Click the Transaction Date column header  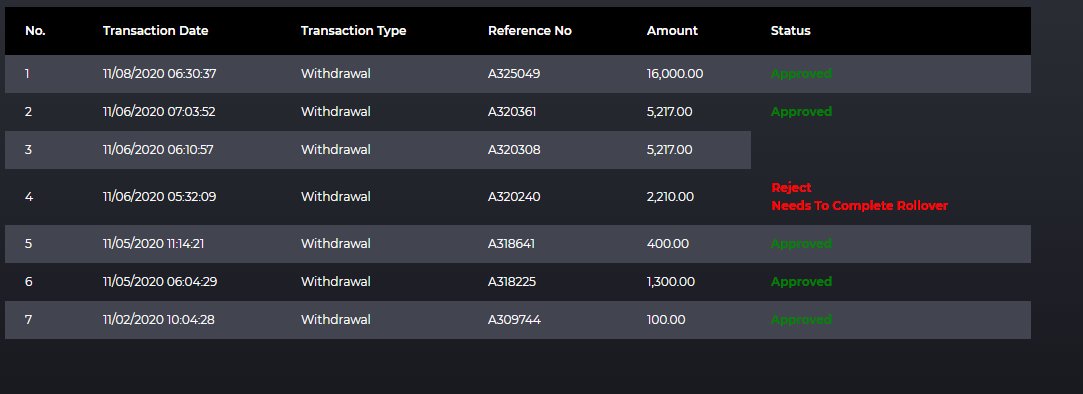click(x=155, y=31)
